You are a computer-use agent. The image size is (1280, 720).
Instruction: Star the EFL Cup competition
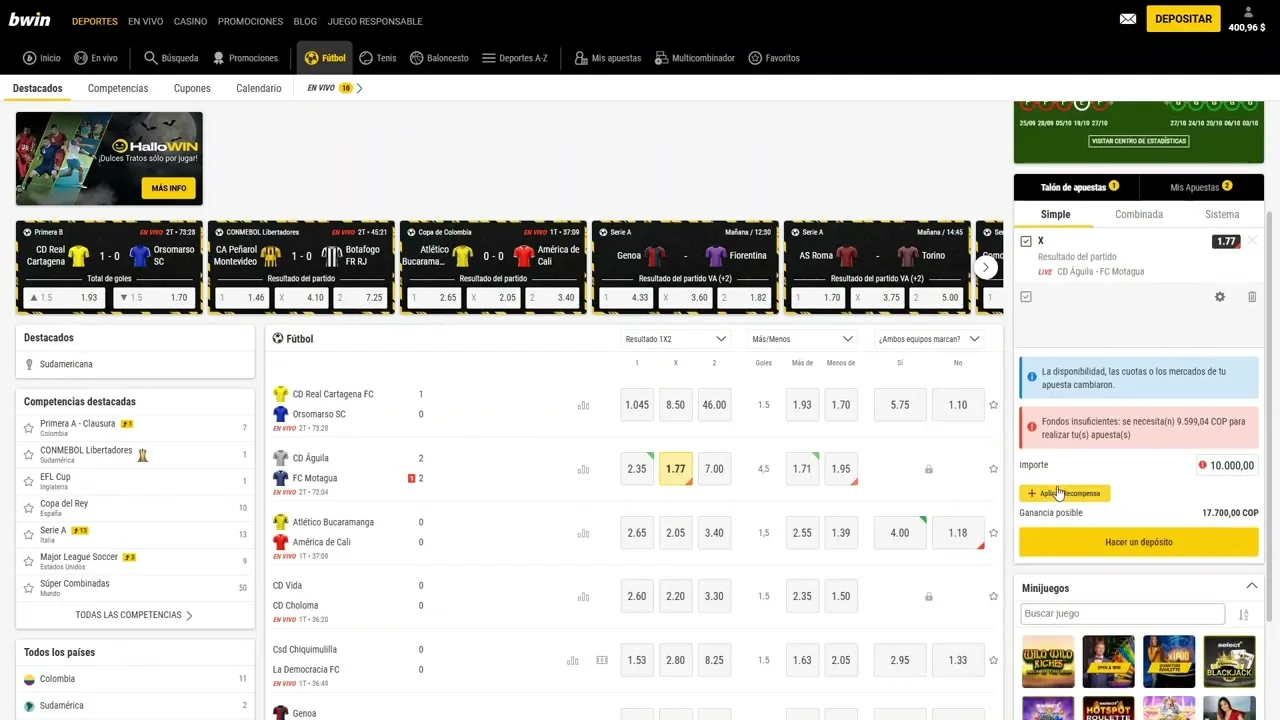pyautogui.click(x=29, y=481)
